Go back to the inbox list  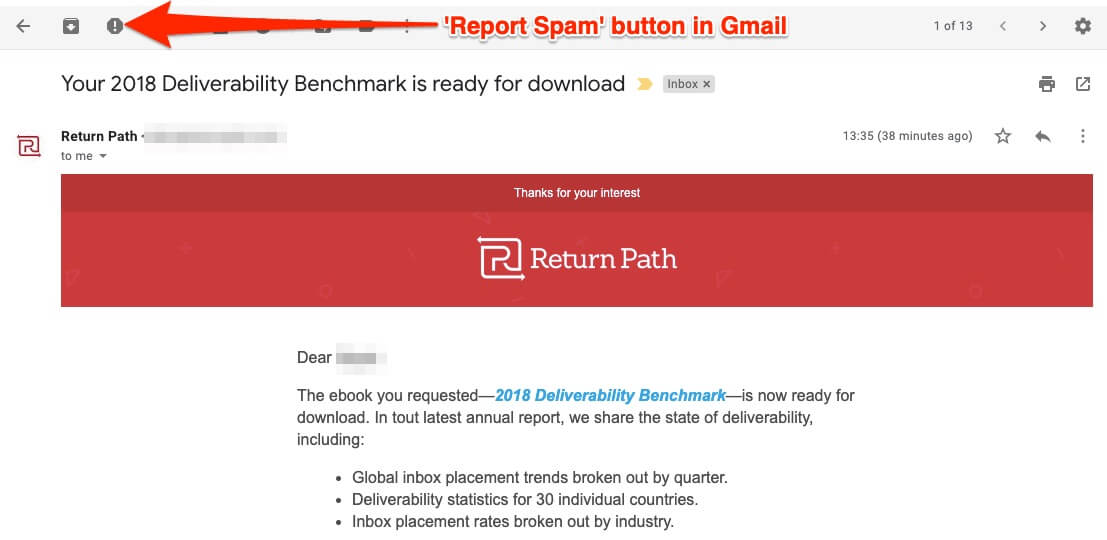point(24,26)
